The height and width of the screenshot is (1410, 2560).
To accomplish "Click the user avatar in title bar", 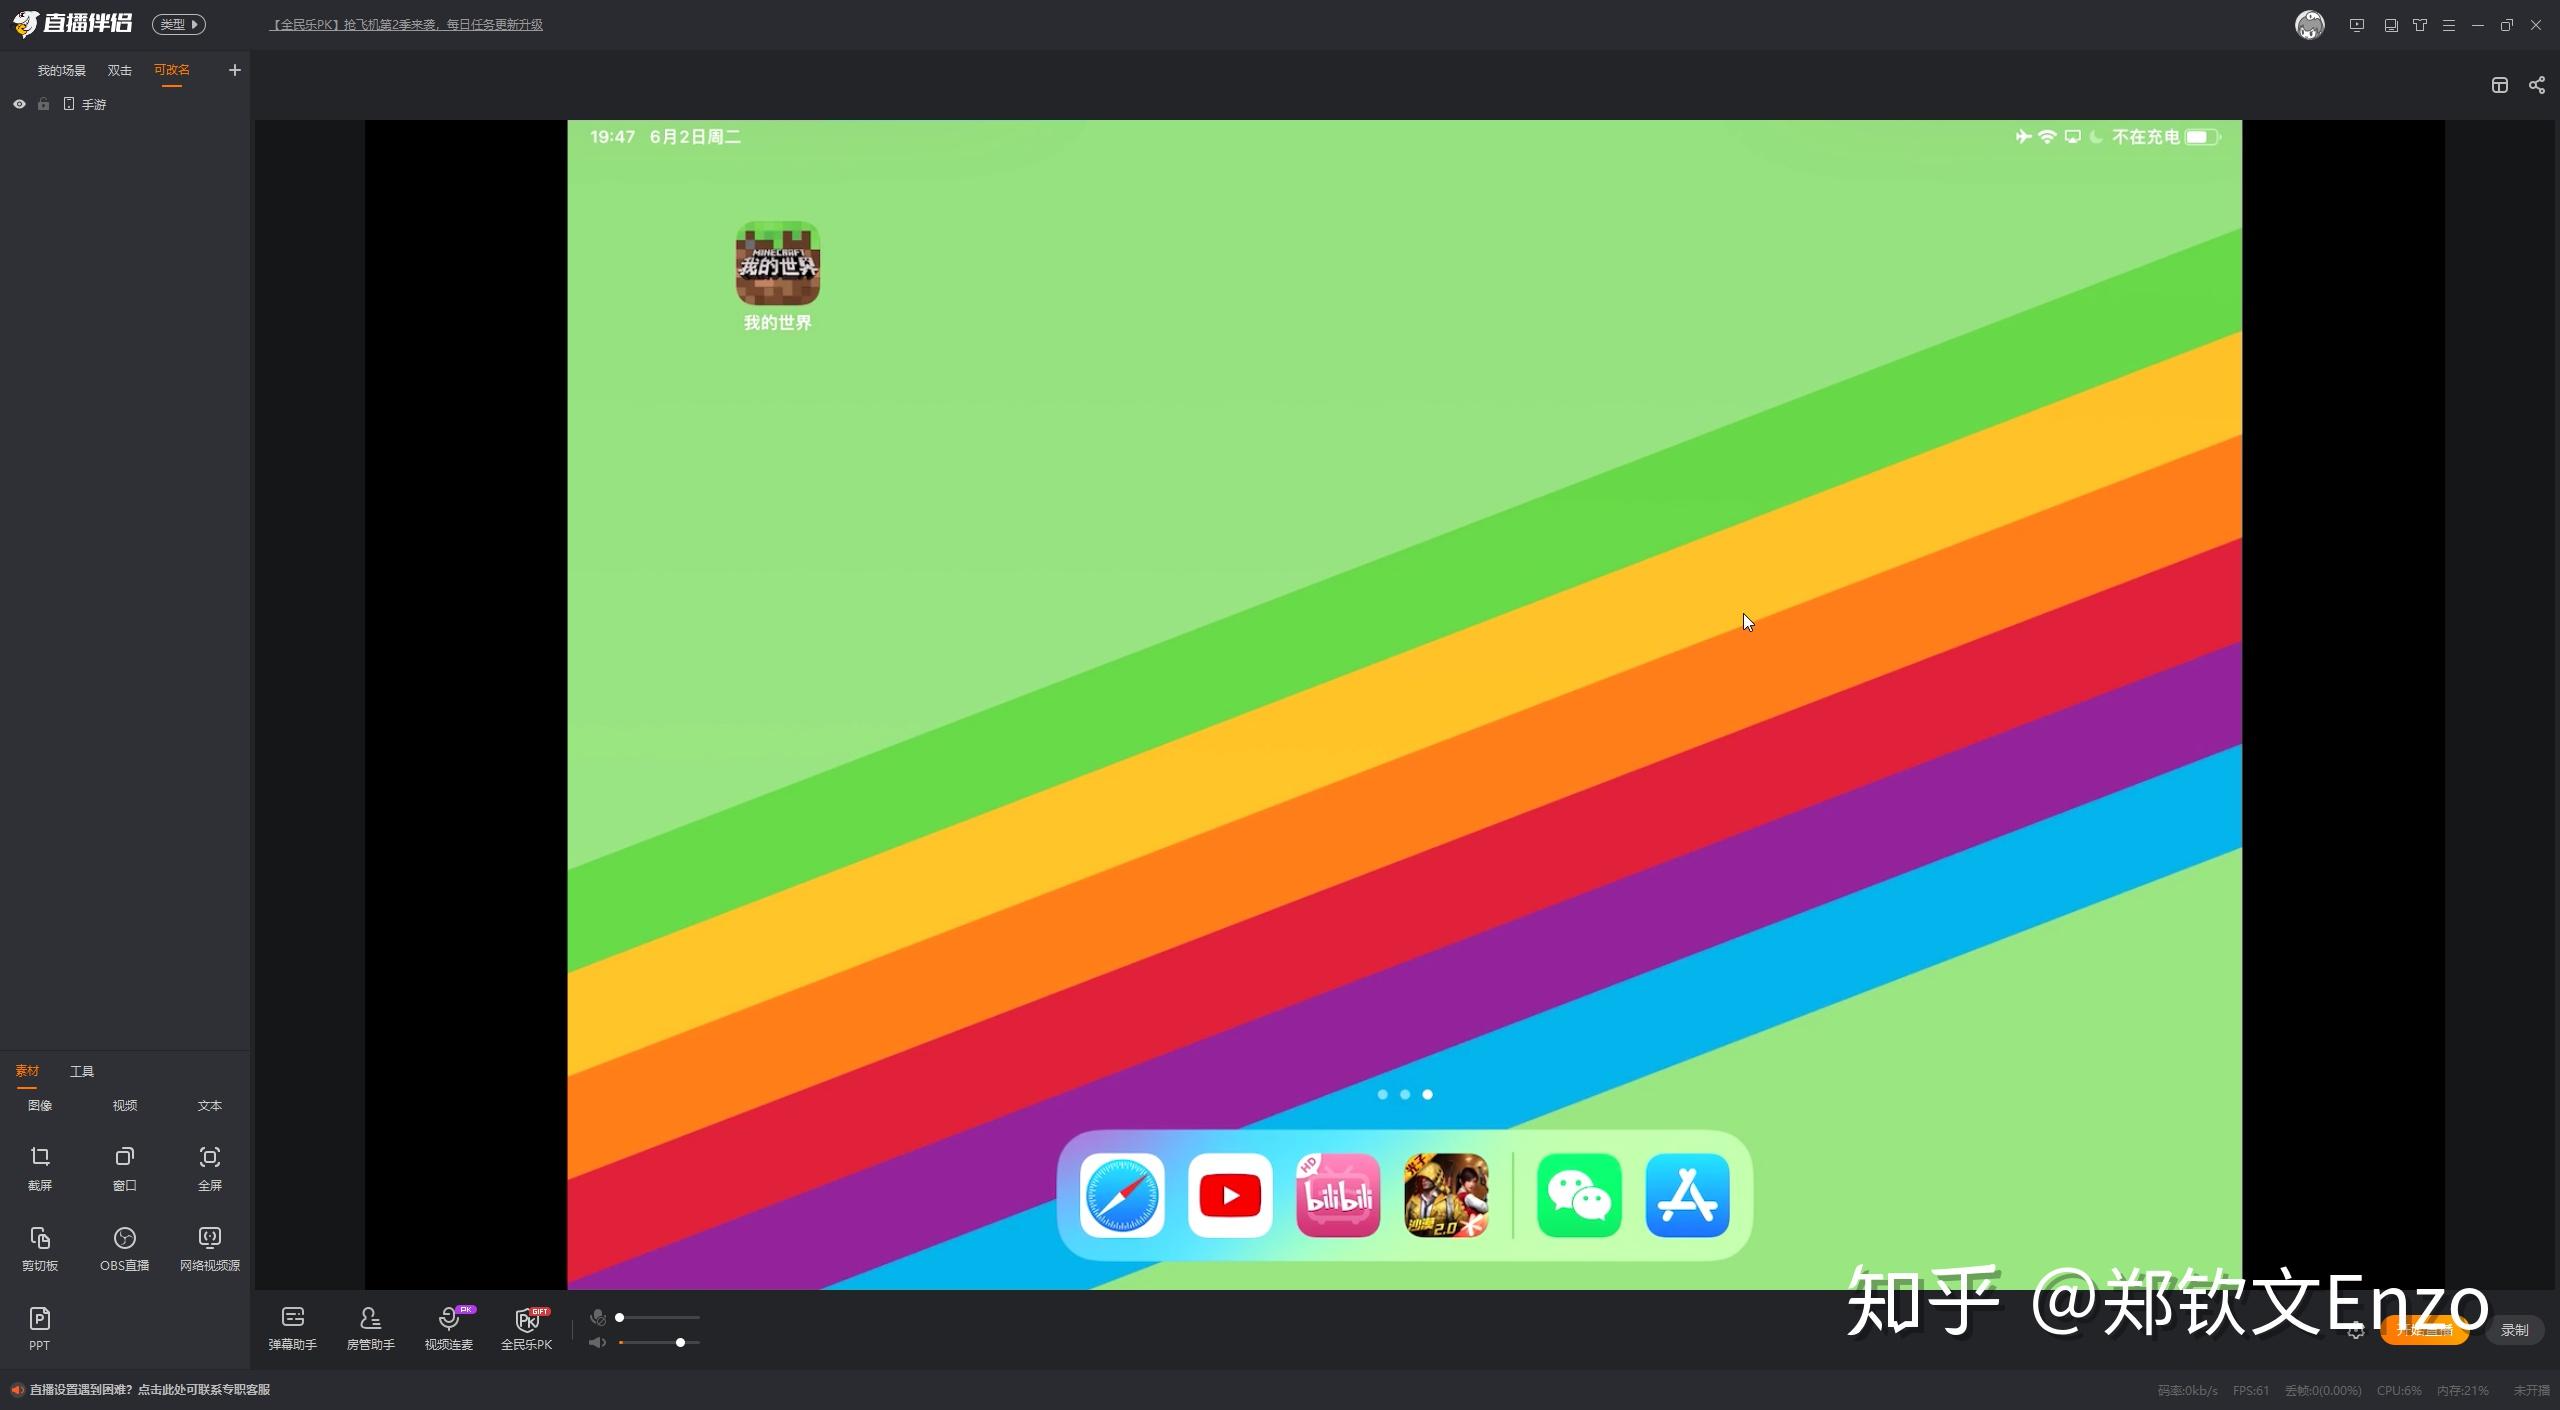I will click(x=2310, y=25).
